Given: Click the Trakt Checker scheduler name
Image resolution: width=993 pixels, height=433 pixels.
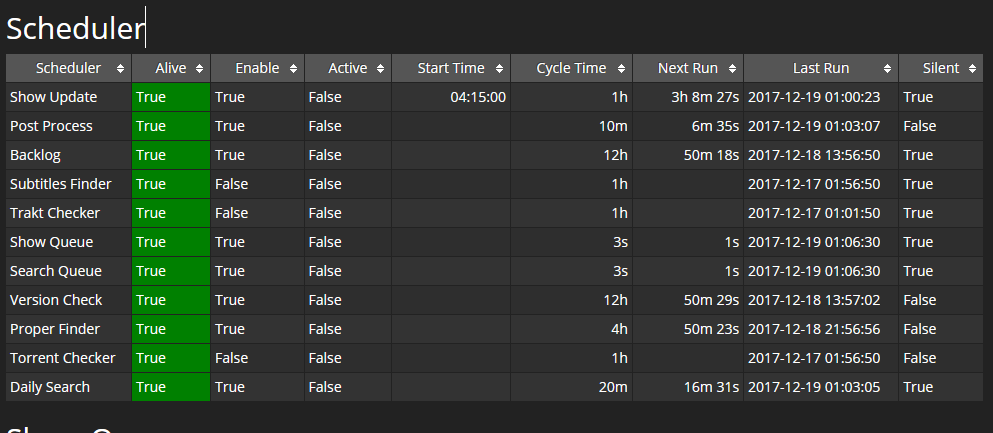Looking at the screenshot, I should (55, 213).
